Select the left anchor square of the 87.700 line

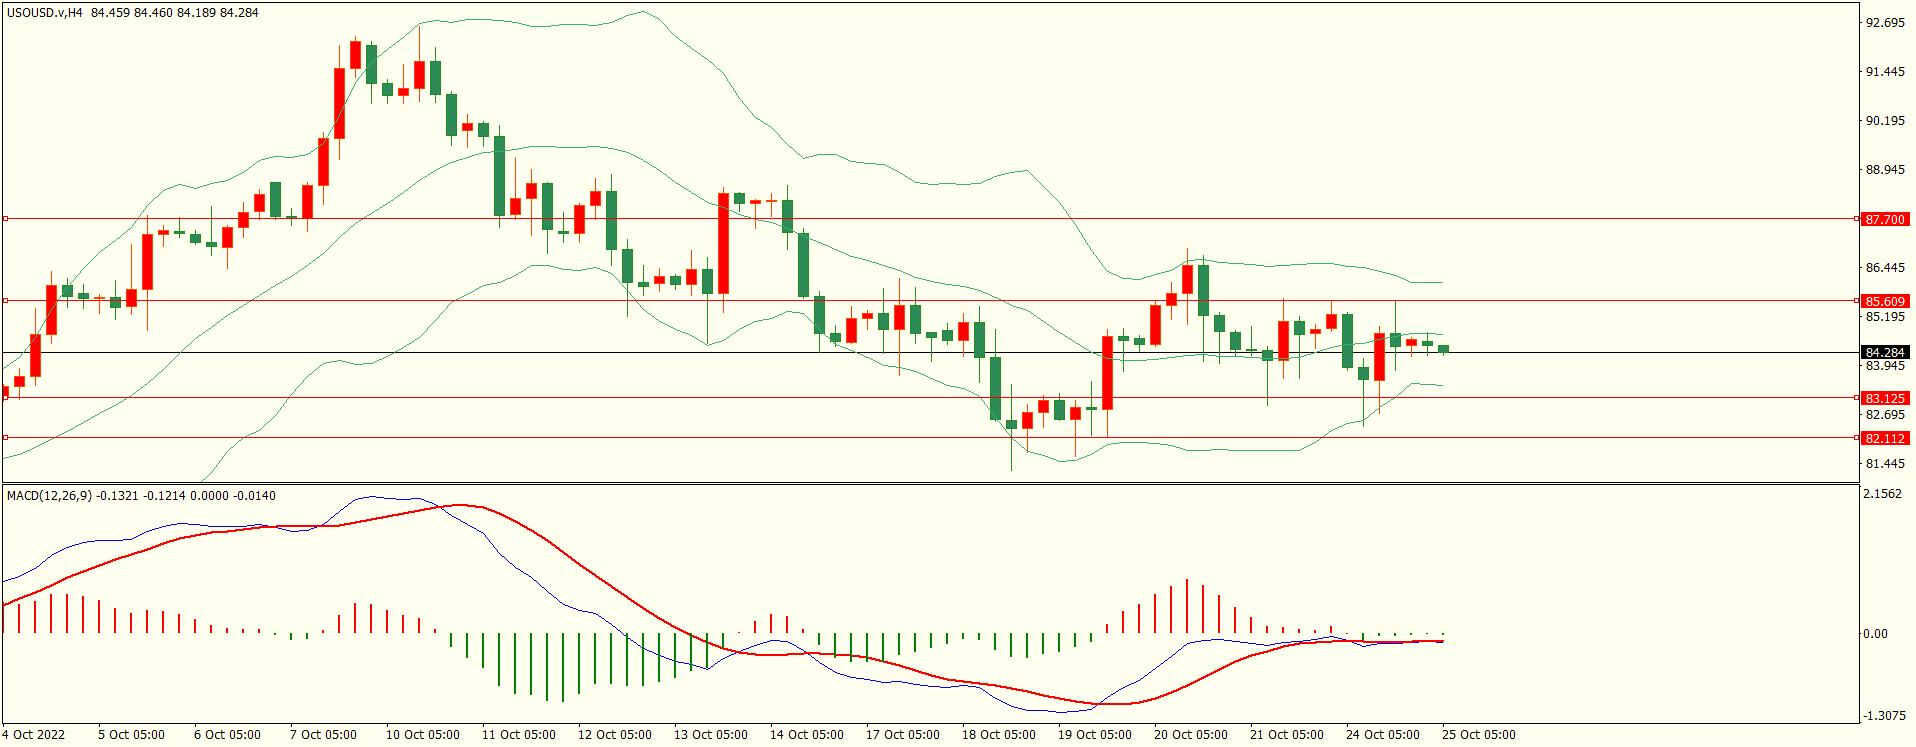5,218
